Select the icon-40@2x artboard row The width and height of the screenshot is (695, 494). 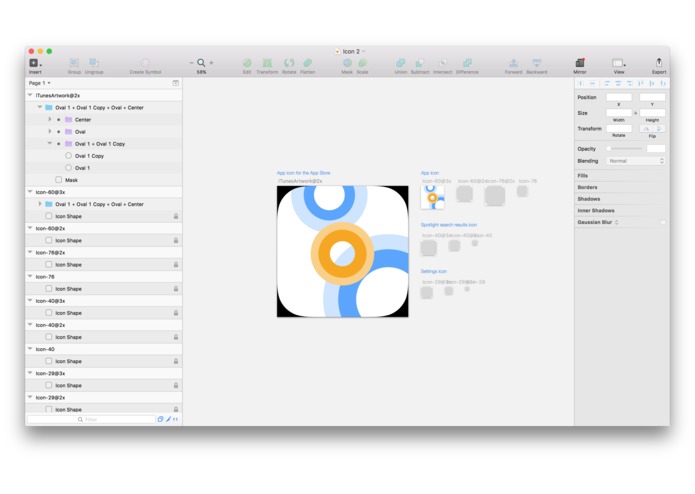[104, 325]
